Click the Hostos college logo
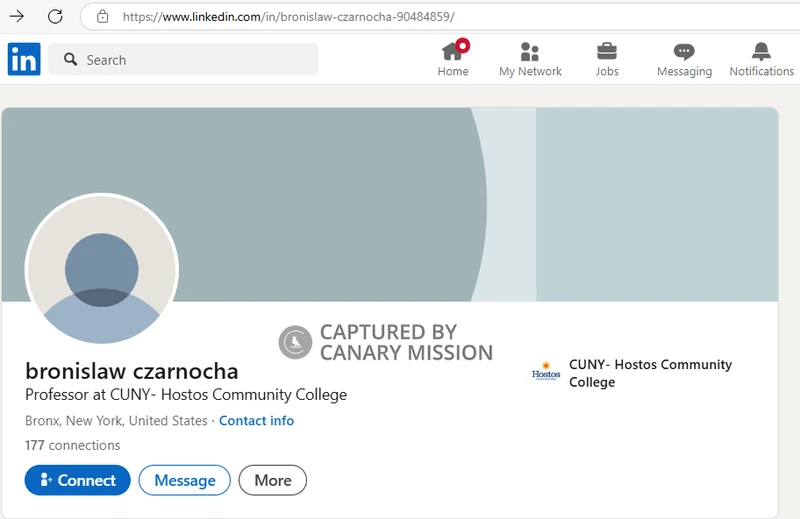800x519 pixels. click(x=546, y=372)
